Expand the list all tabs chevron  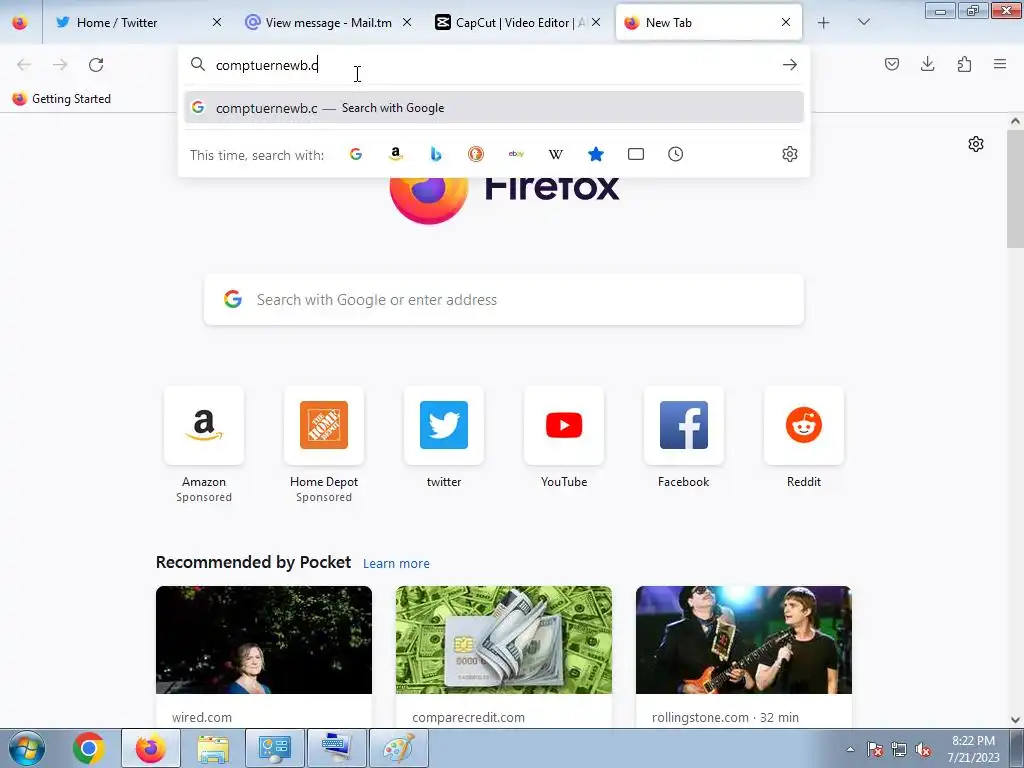863,22
